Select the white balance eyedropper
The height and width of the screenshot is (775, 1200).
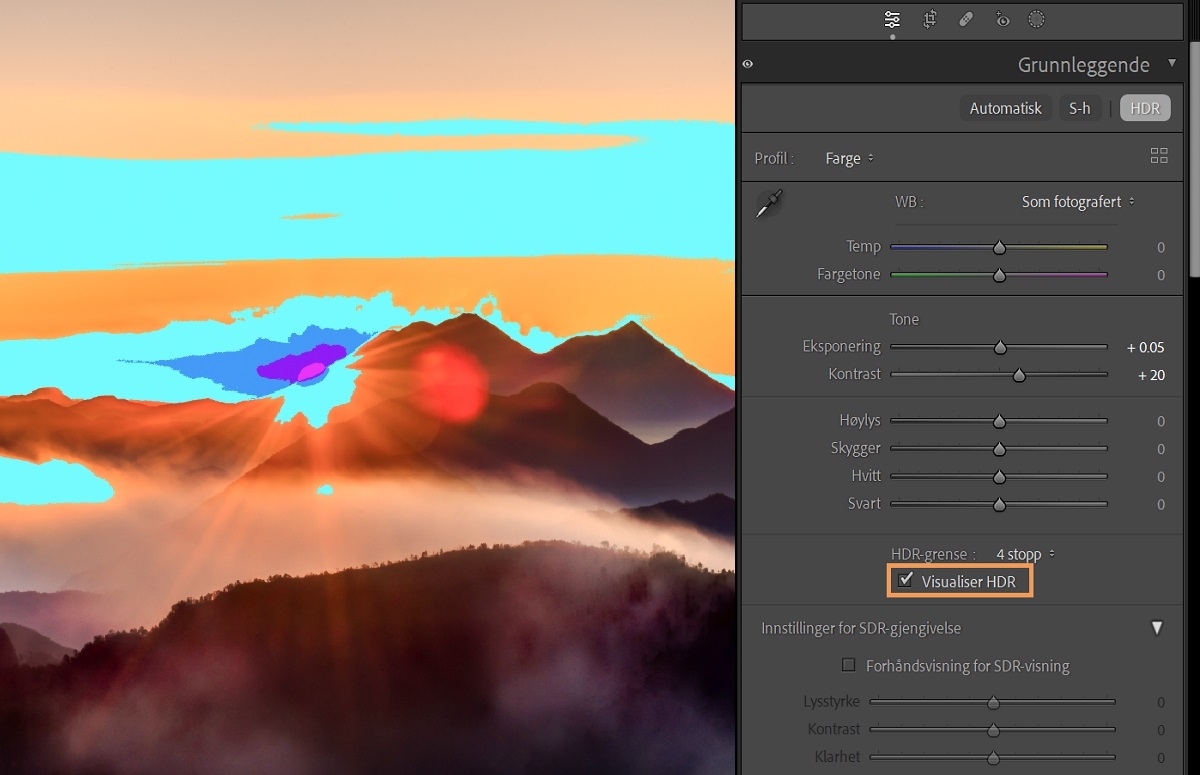pyautogui.click(x=768, y=202)
